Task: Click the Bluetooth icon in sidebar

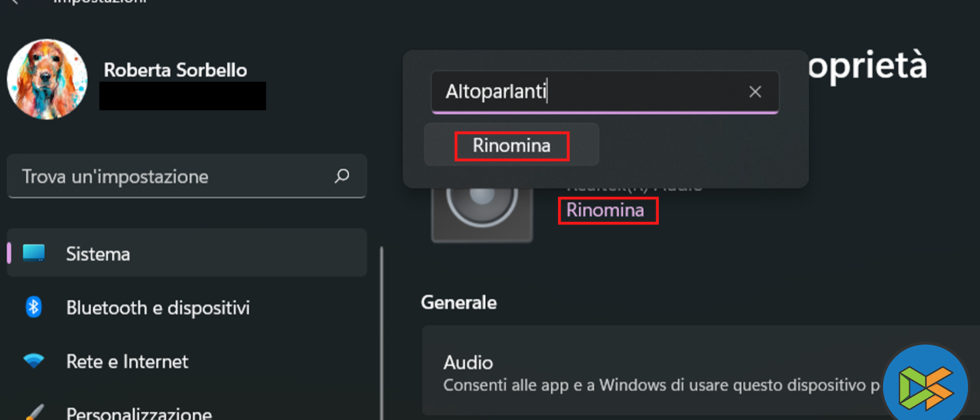Action: click(33, 307)
